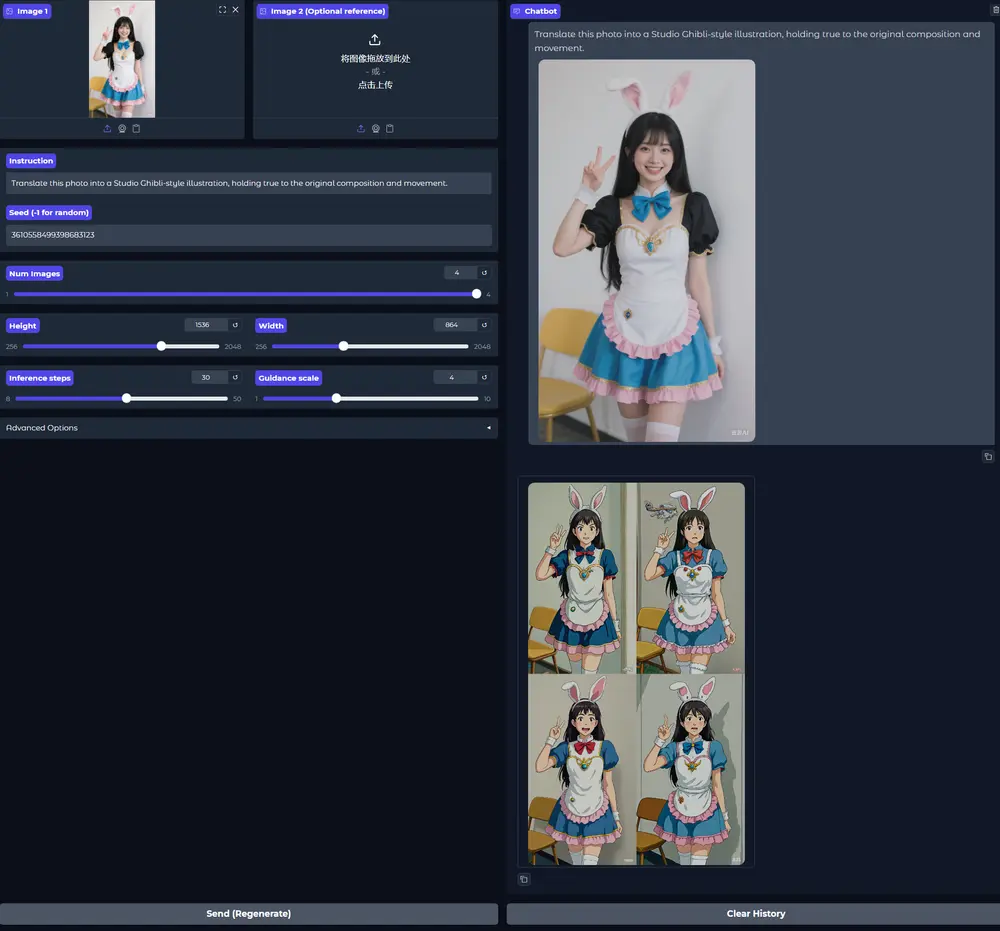Screen dimensions: 1000x931
Task: Copy the generated images response
Action: coord(524,880)
